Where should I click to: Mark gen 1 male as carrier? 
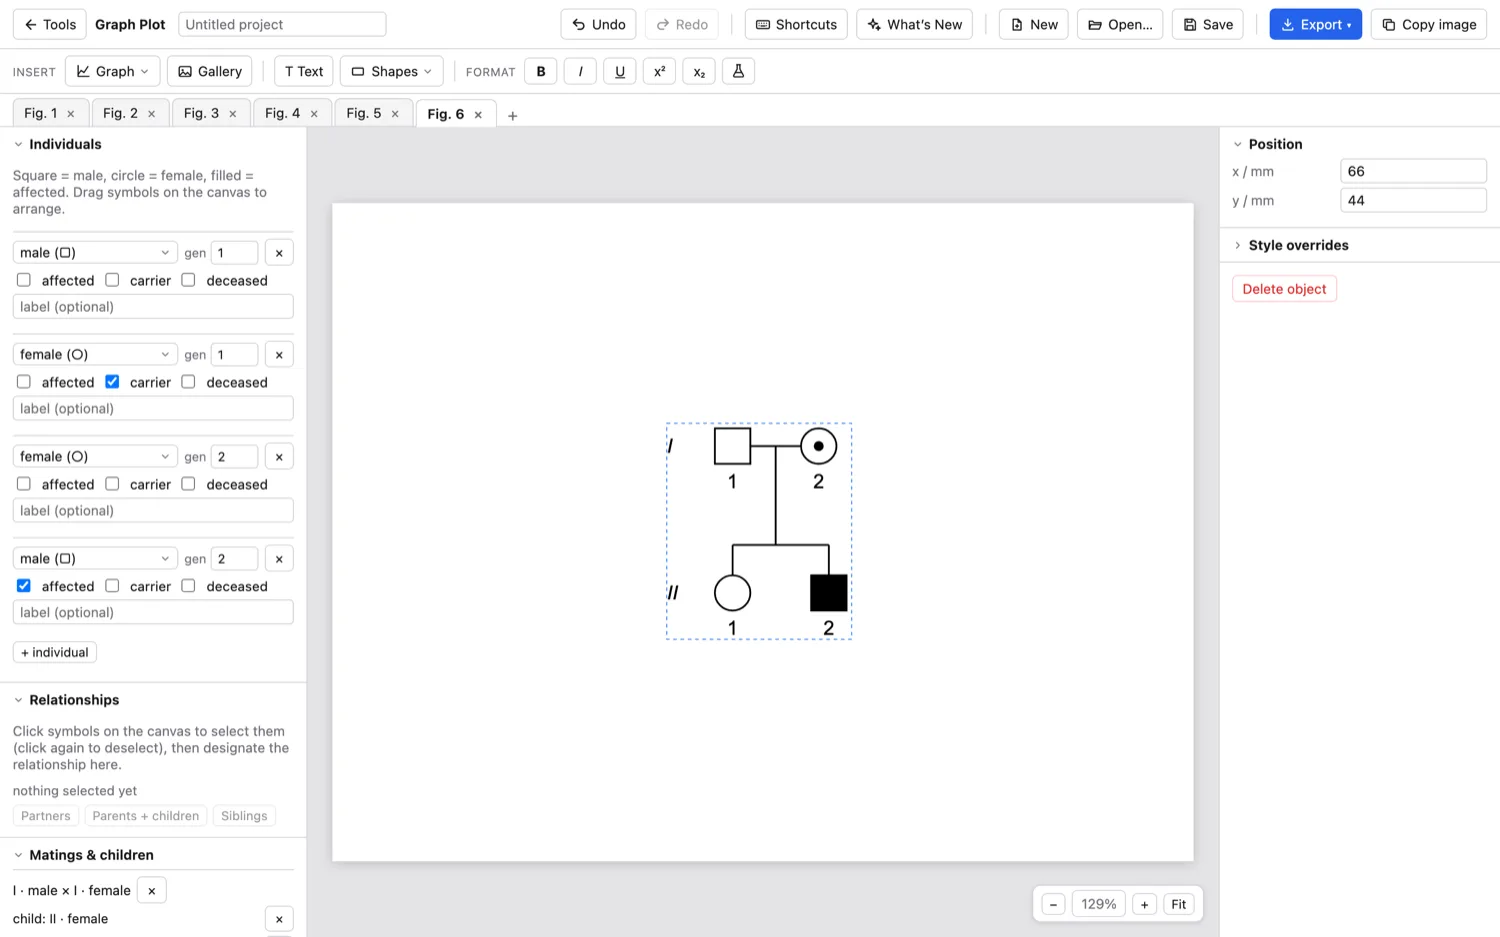click(112, 280)
